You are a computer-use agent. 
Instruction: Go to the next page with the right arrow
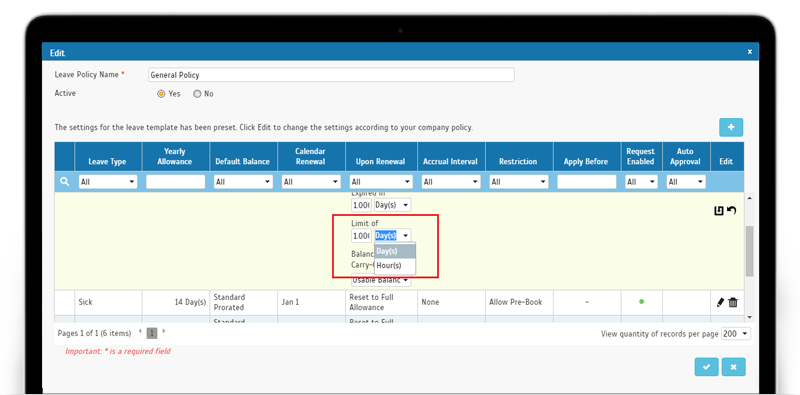click(x=163, y=332)
